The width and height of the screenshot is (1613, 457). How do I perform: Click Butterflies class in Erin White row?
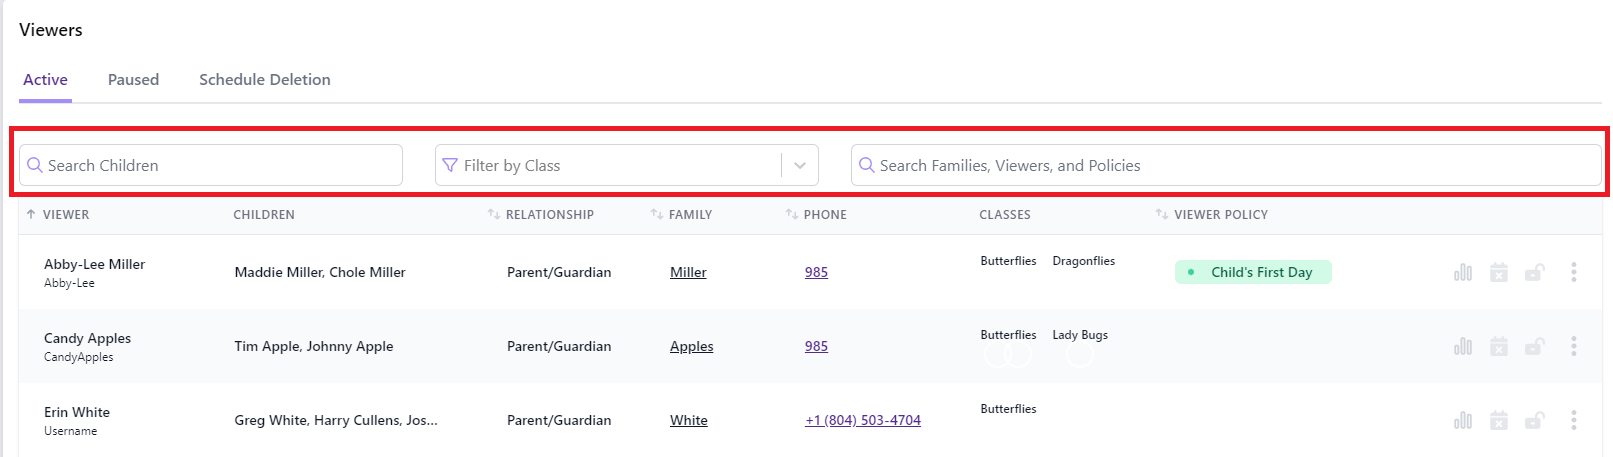click(1008, 409)
